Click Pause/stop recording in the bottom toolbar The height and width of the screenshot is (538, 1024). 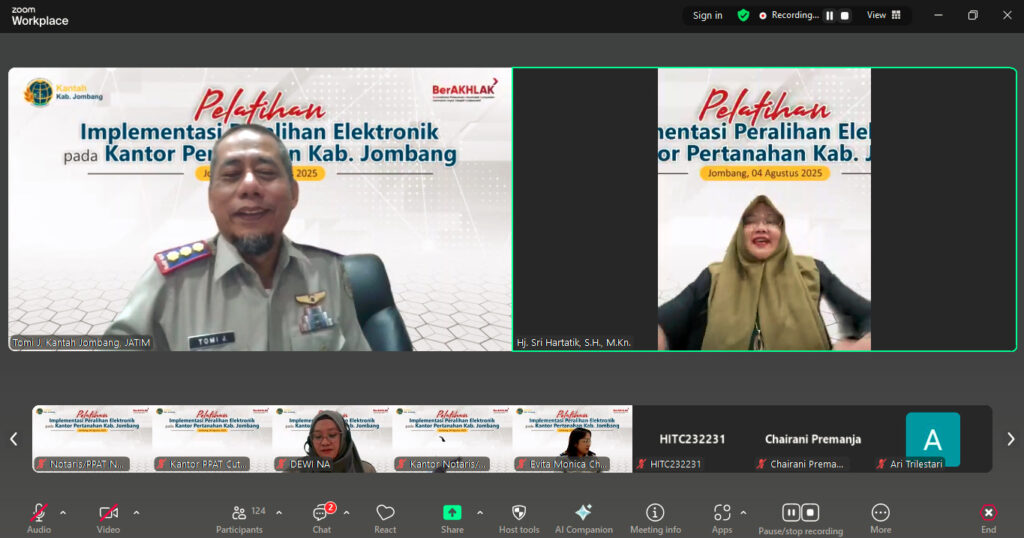pyautogui.click(x=801, y=518)
